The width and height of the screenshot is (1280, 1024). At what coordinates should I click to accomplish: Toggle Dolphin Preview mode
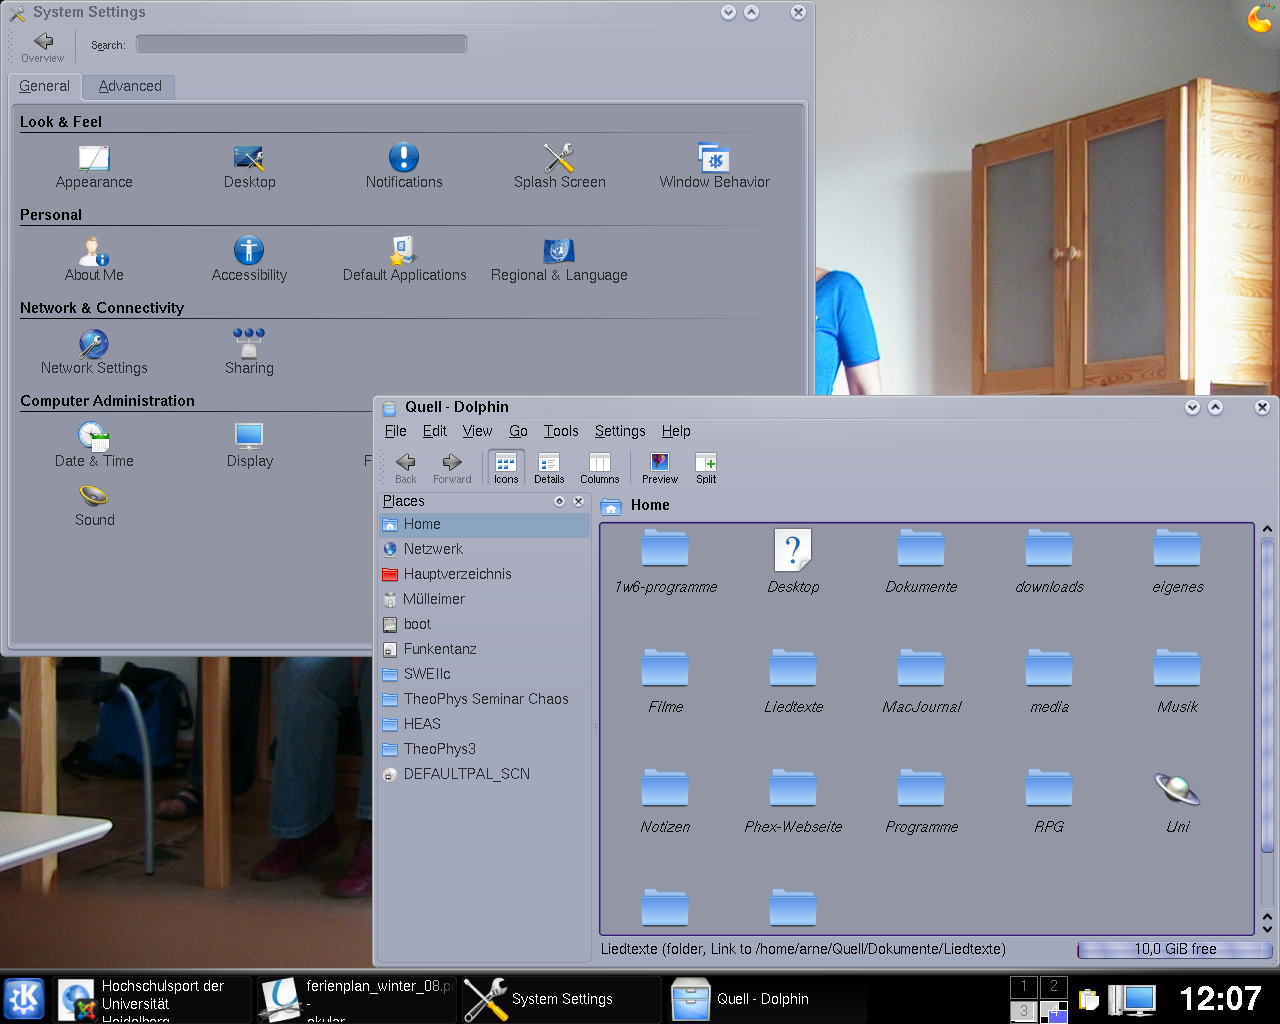(659, 467)
